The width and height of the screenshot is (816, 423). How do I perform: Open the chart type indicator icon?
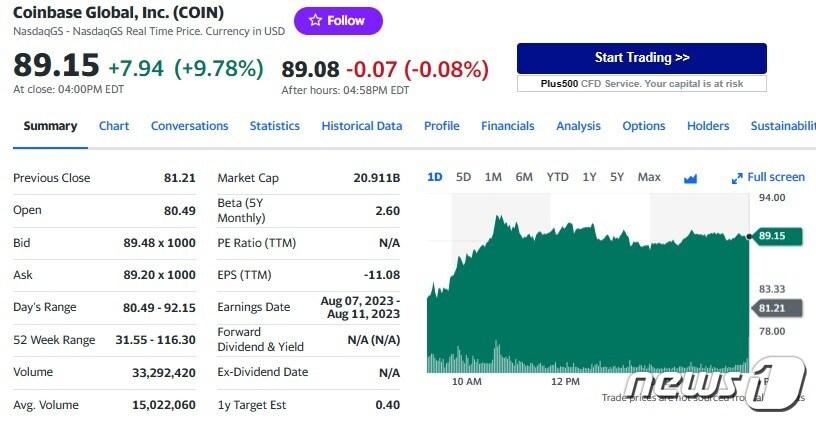(x=690, y=178)
